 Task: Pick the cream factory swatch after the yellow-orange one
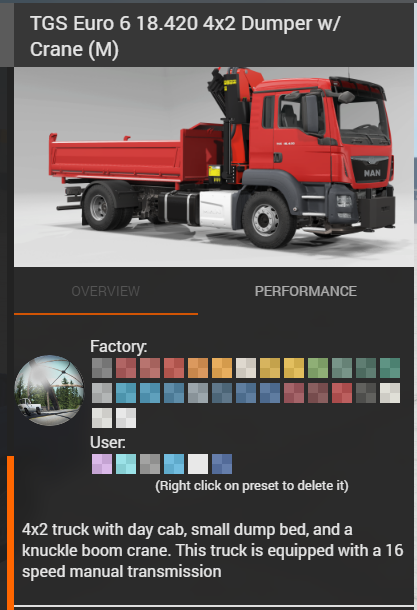click(x=246, y=368)
